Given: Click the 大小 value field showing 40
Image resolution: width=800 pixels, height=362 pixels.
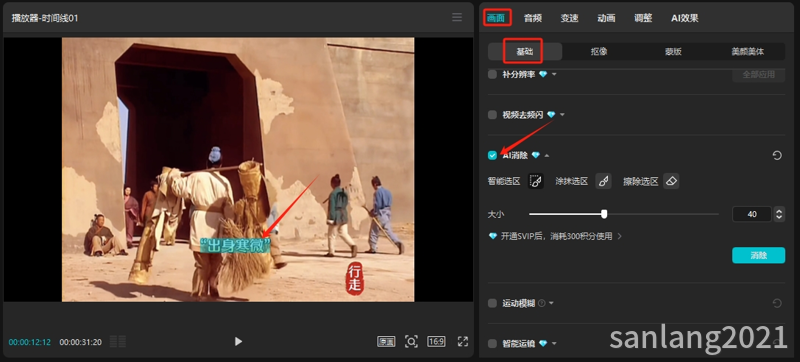Looking at the screenshot, I should [752, 214].
